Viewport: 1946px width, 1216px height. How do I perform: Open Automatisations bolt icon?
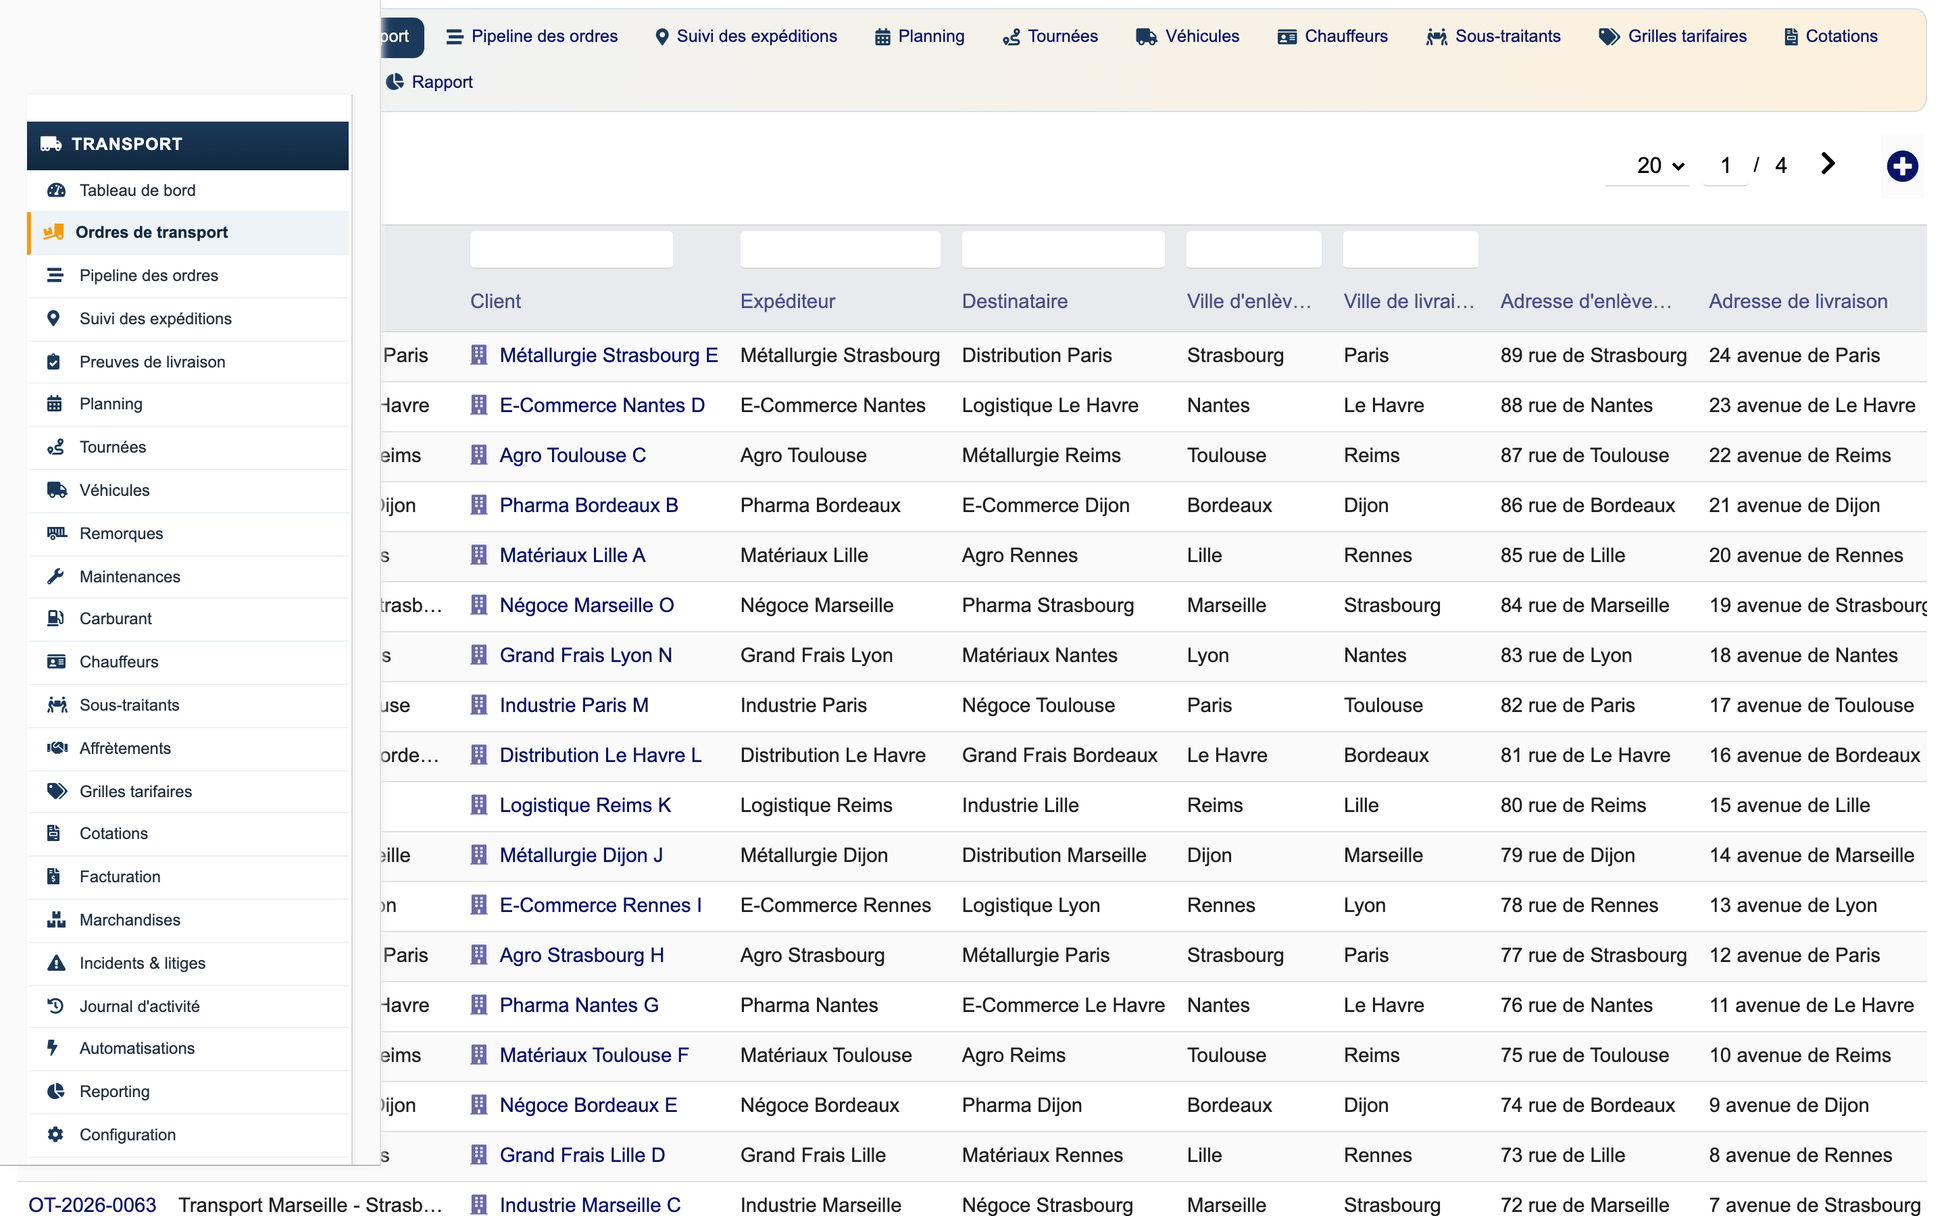coord(53,1048)
